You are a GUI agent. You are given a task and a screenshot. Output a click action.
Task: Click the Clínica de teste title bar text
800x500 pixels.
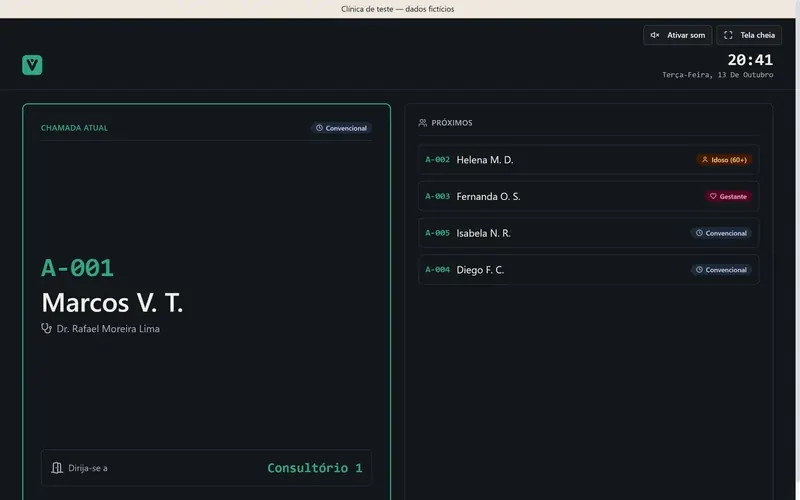397,9
